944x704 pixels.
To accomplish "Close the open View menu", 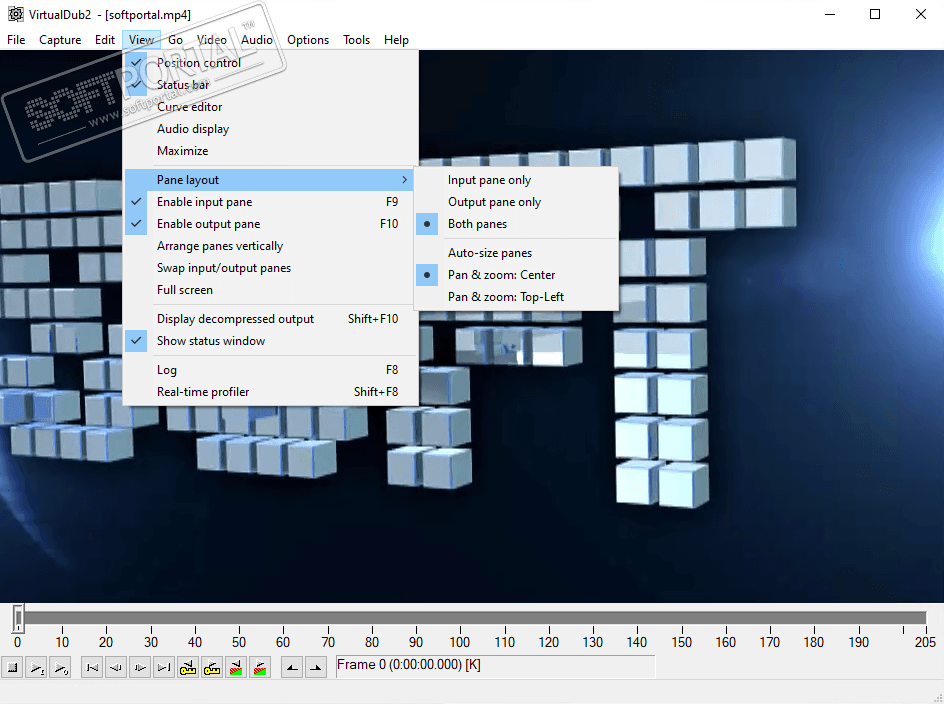I will pyautogui.click(x=141, y=40).
